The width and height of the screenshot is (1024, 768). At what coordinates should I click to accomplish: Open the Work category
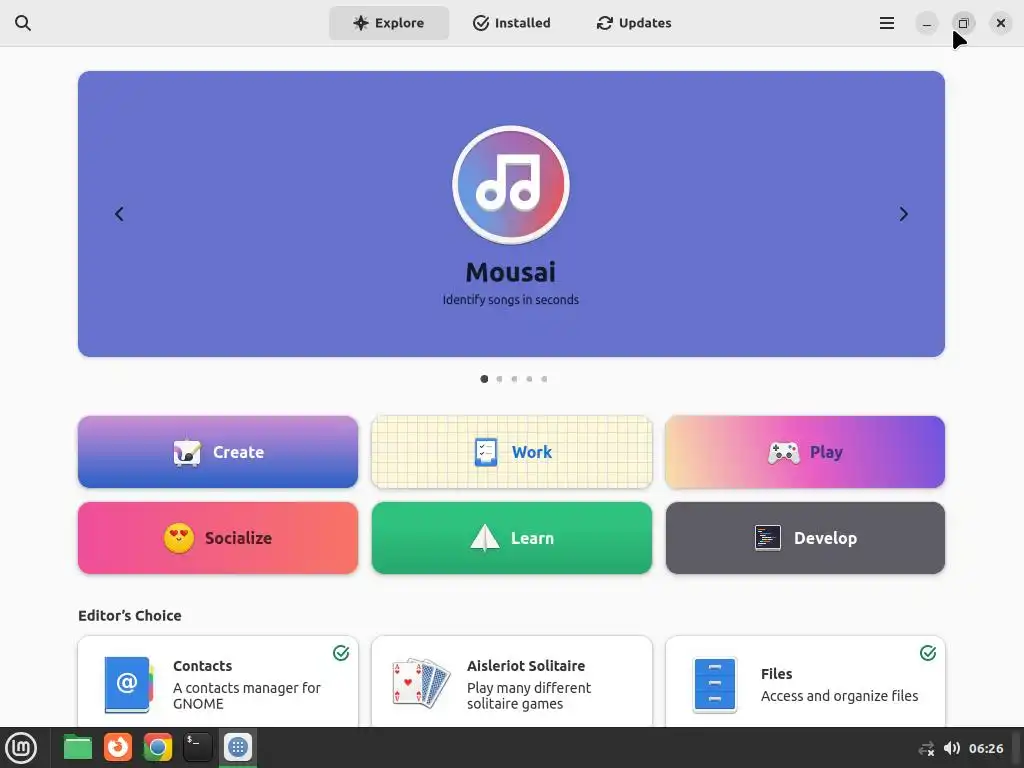(x=511, y=452)
